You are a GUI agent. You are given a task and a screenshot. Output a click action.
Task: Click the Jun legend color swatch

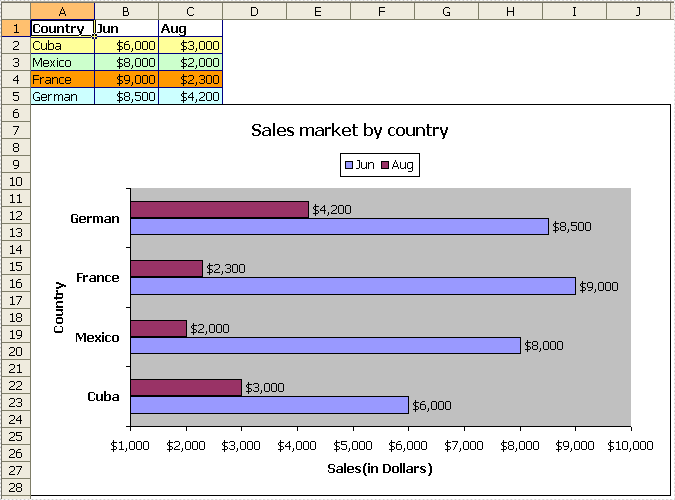tap(349, 165)
